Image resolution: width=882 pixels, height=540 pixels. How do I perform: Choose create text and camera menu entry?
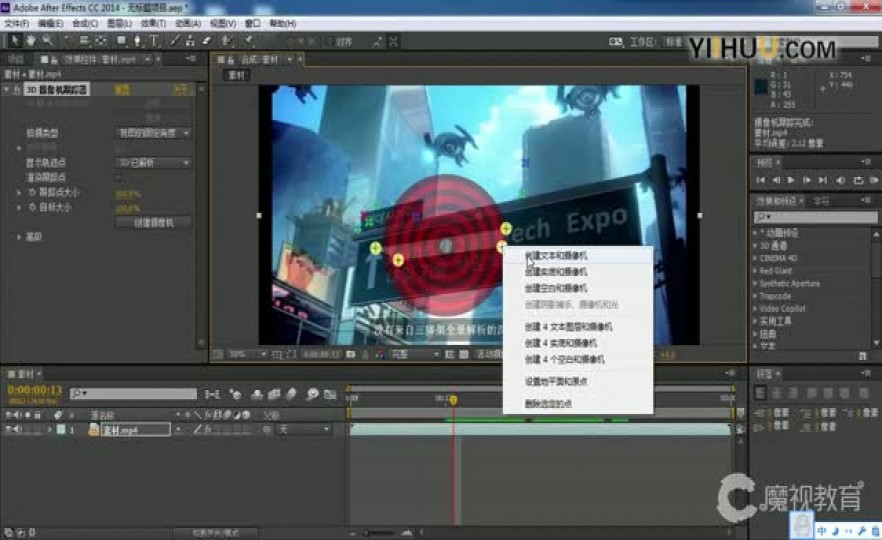click(578, 255)
